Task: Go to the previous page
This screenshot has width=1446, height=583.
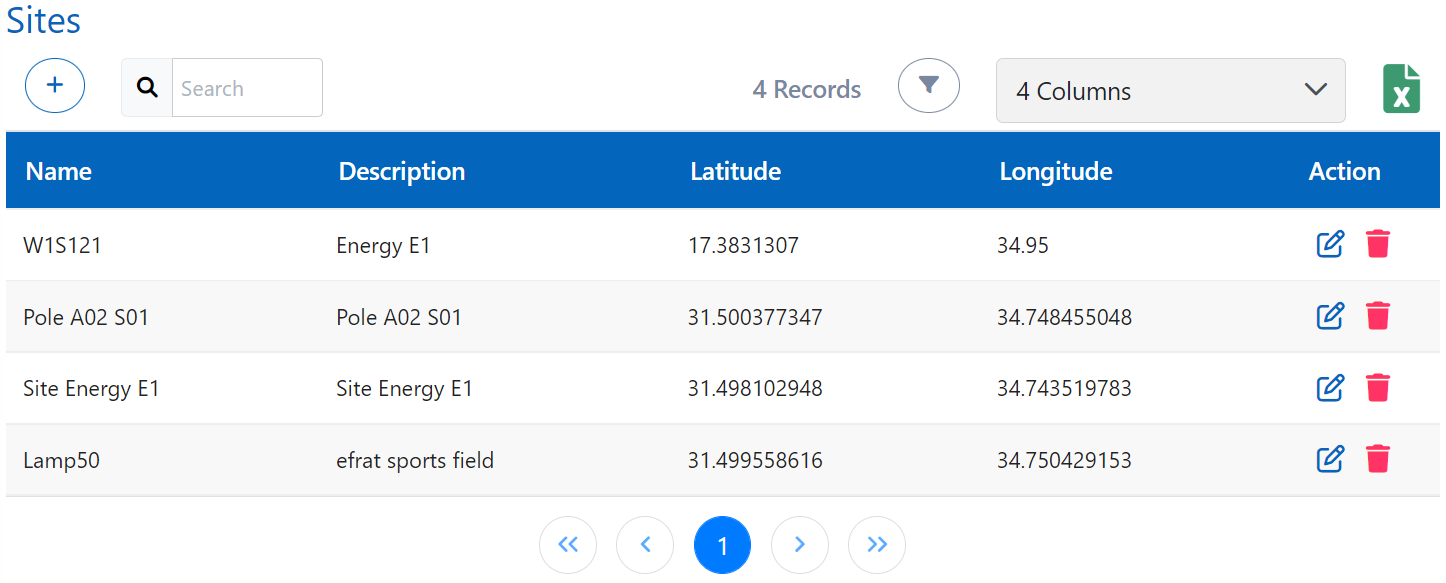Action: coord(645,545)
